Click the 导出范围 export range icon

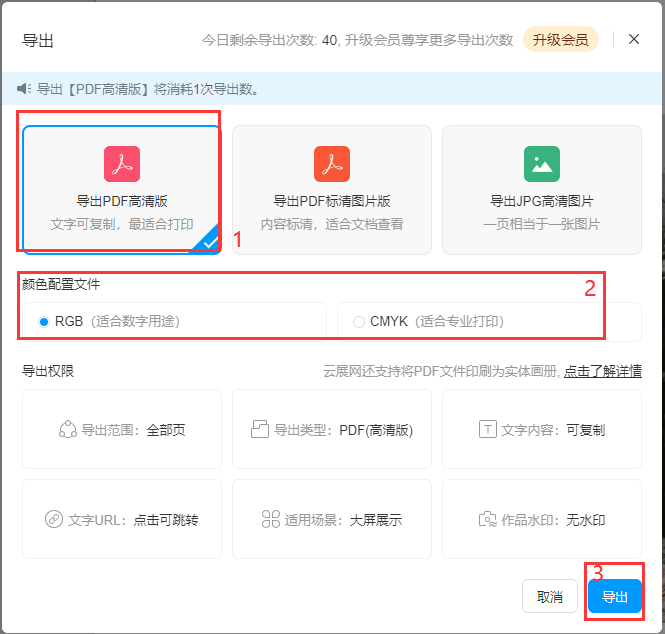[68, 430]
